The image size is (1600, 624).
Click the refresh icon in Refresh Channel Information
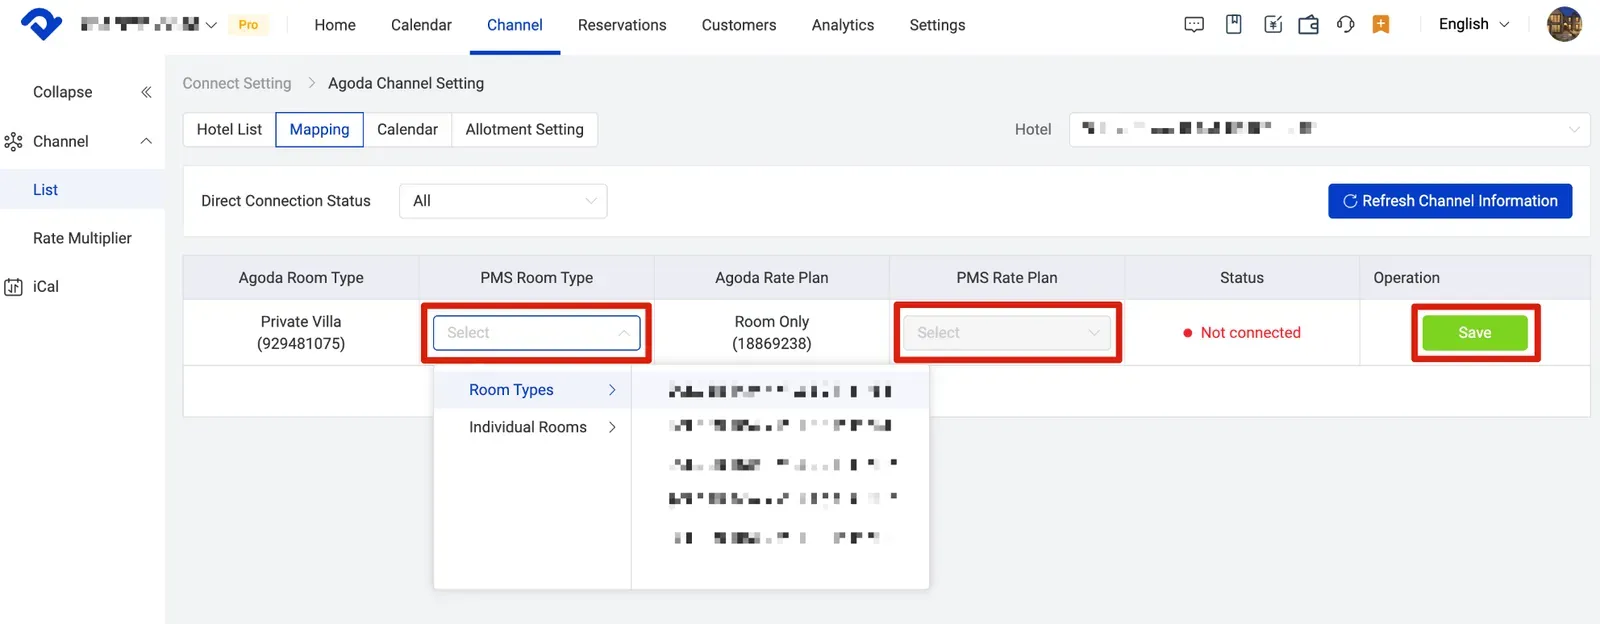[x=1350, y=201]
